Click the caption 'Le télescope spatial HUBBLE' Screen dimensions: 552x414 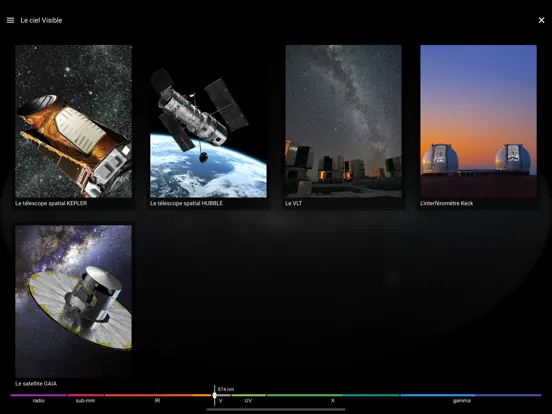[x=186, y=203]
